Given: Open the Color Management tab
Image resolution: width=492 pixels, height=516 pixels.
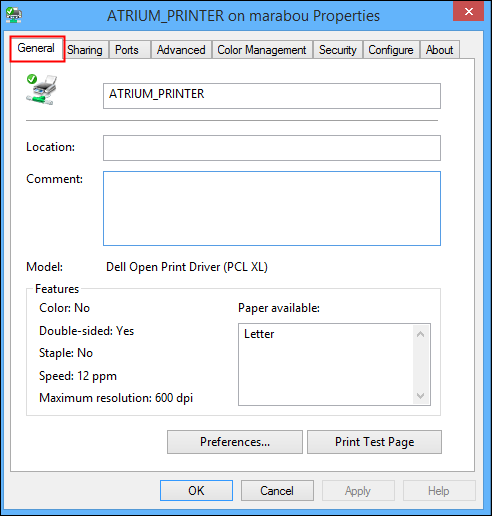Looking at the screenshot, I should coord(262,50).
